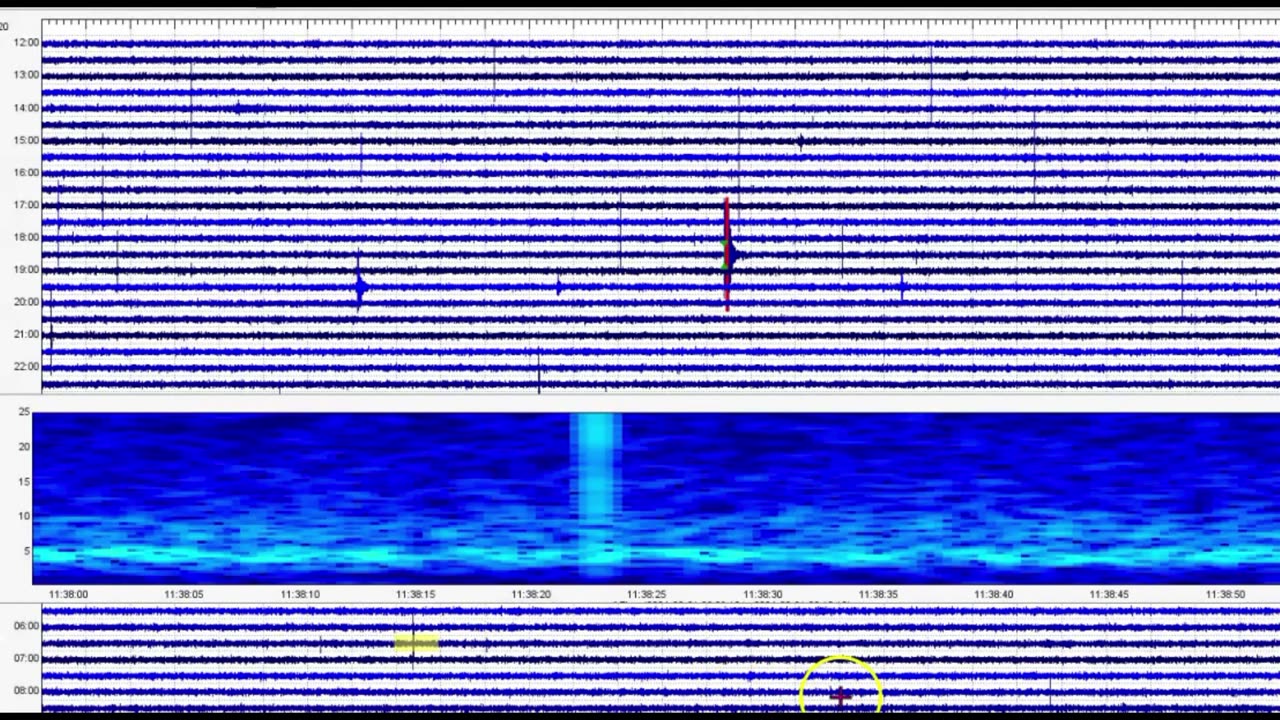Viewport: 1280px width, 720px height.
Task: Click the 11:38:15 time tick
Action: pyautogui.click(x=415, y=594)
